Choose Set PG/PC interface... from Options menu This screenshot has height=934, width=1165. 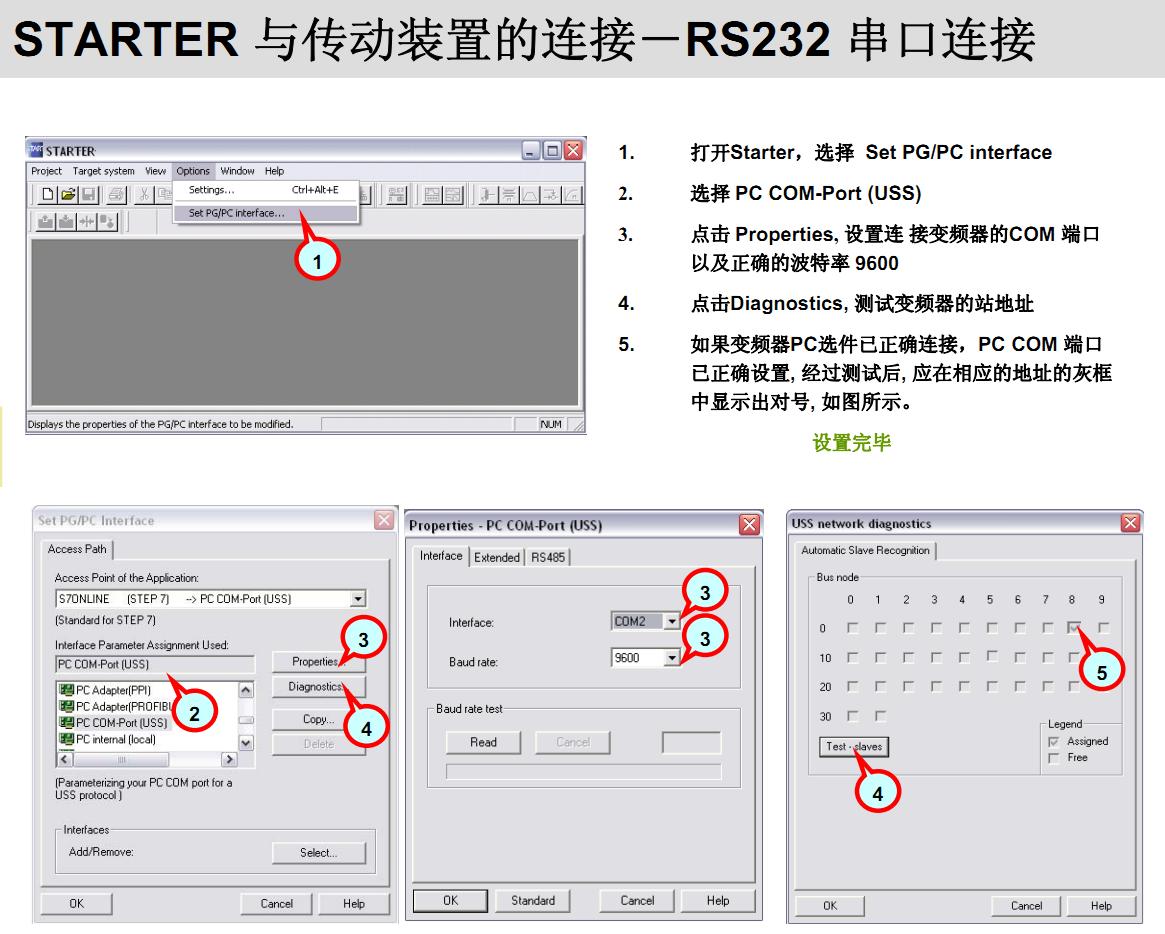[x=266, y=213]
